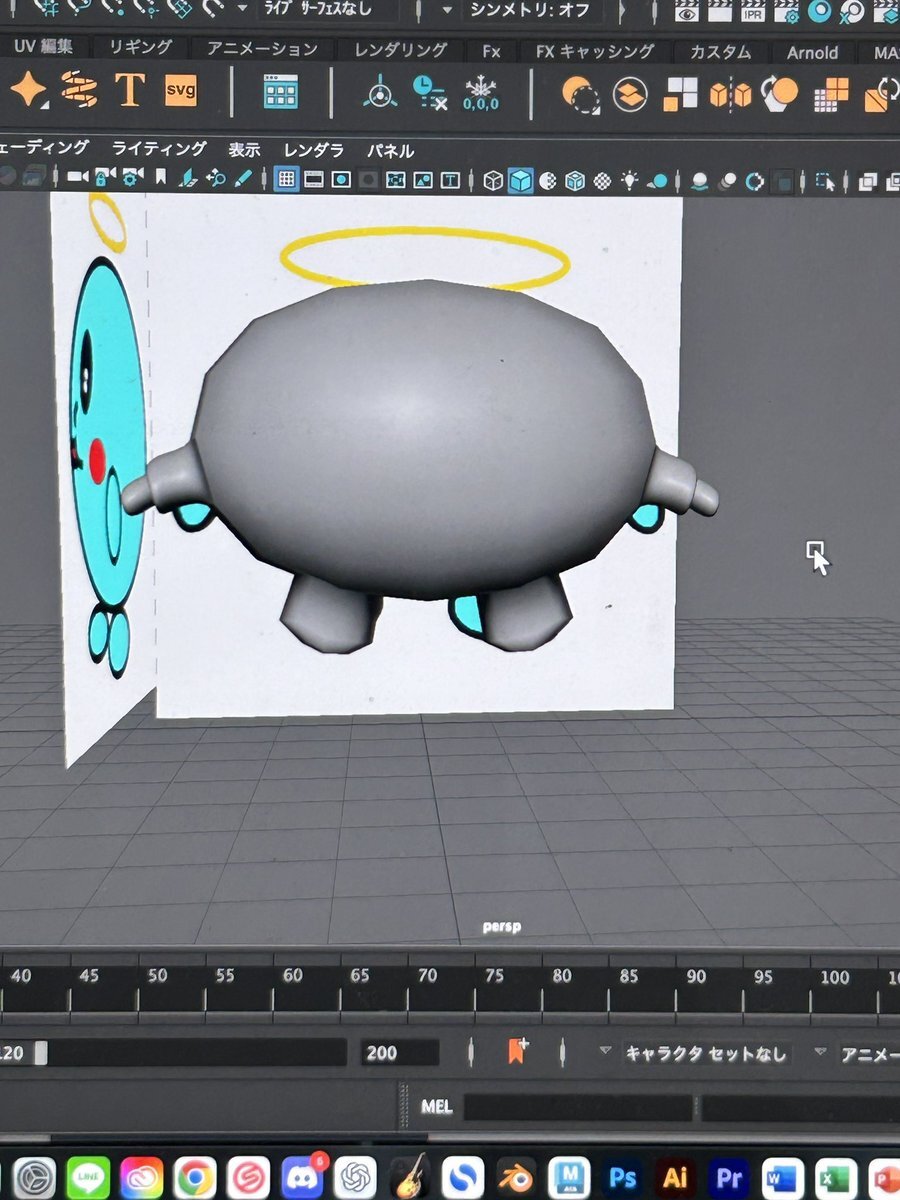Image resolution: width=900 pixels, height=1200 pixels.
Task: Click the Center Pivot shelf icon
Action: pyautogui.click(x=379, y=94)
